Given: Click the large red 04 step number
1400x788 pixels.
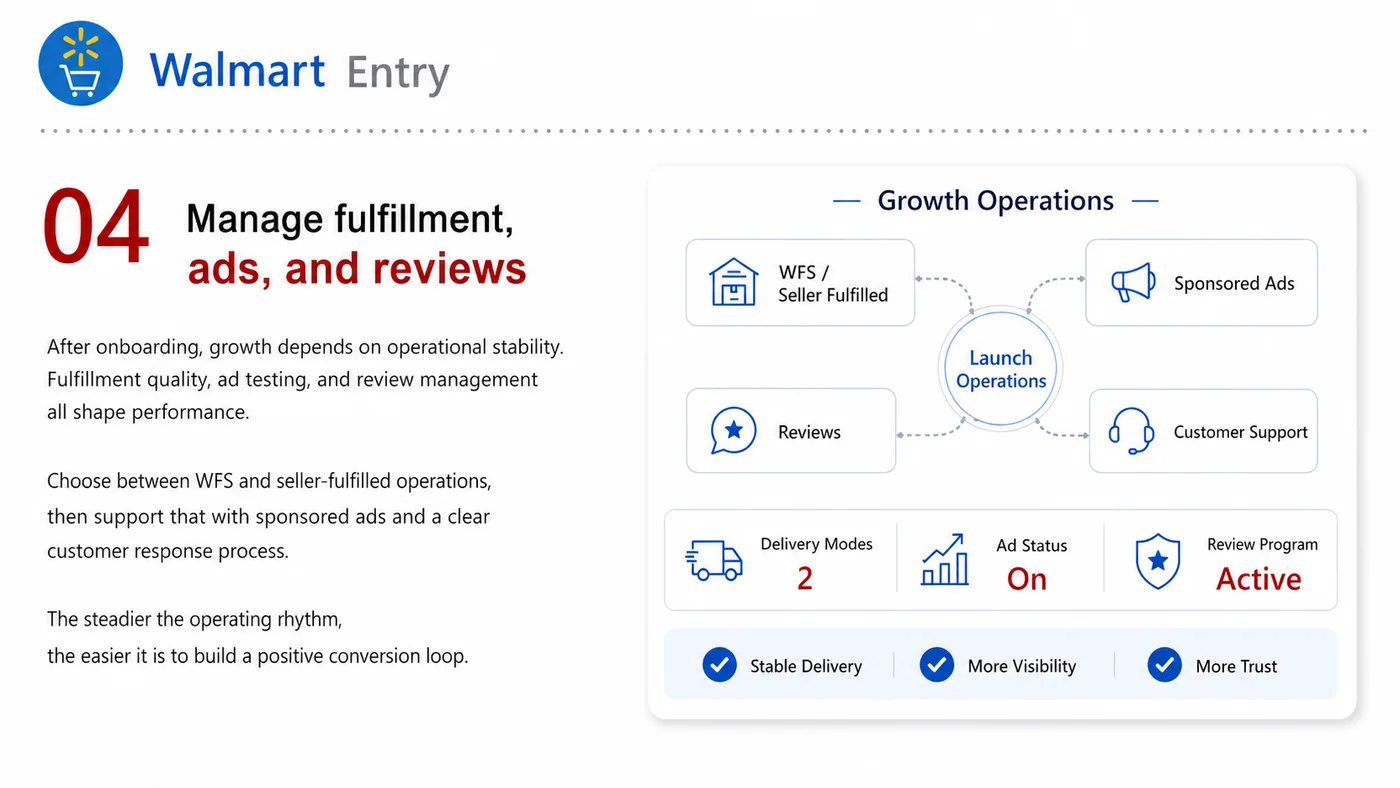Looking at the screenshot, I should [96, 229].
